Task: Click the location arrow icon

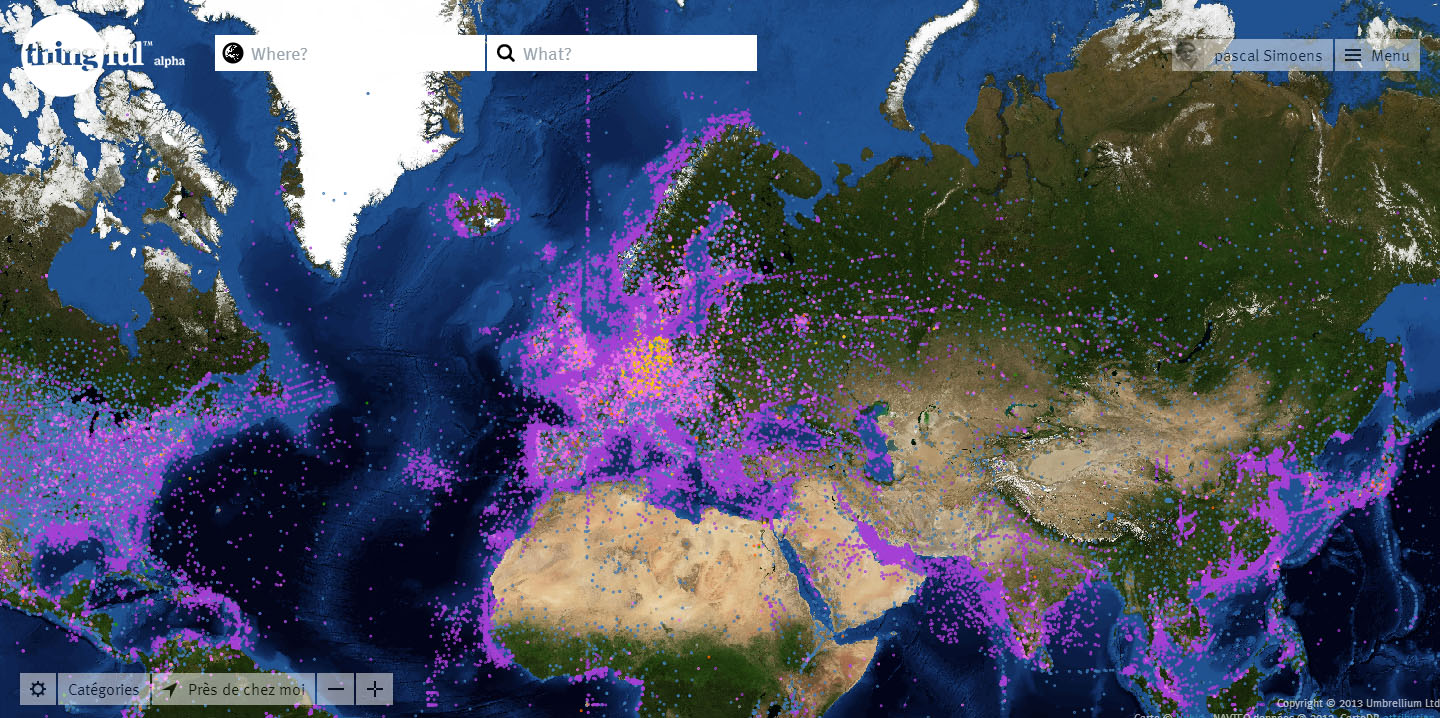Action: pyautogui.click(x=171, y=689)
